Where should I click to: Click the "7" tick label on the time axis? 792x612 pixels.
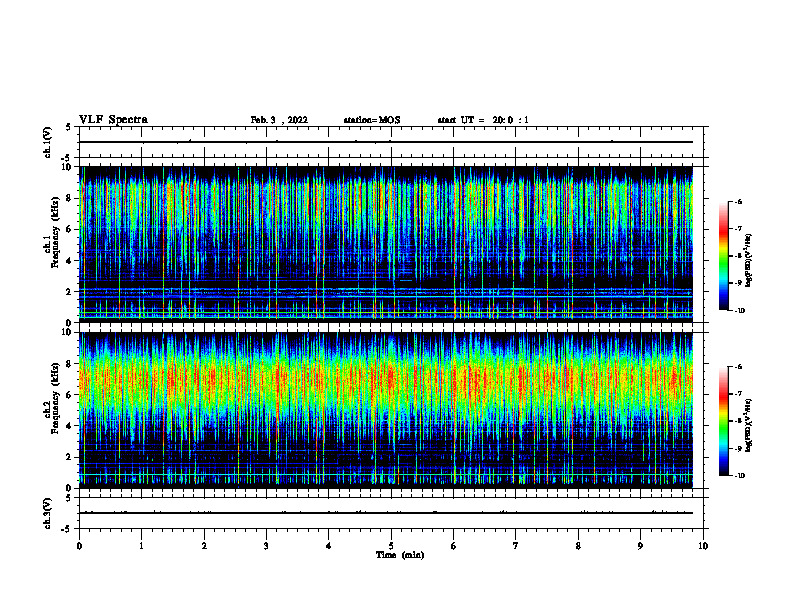516,546
